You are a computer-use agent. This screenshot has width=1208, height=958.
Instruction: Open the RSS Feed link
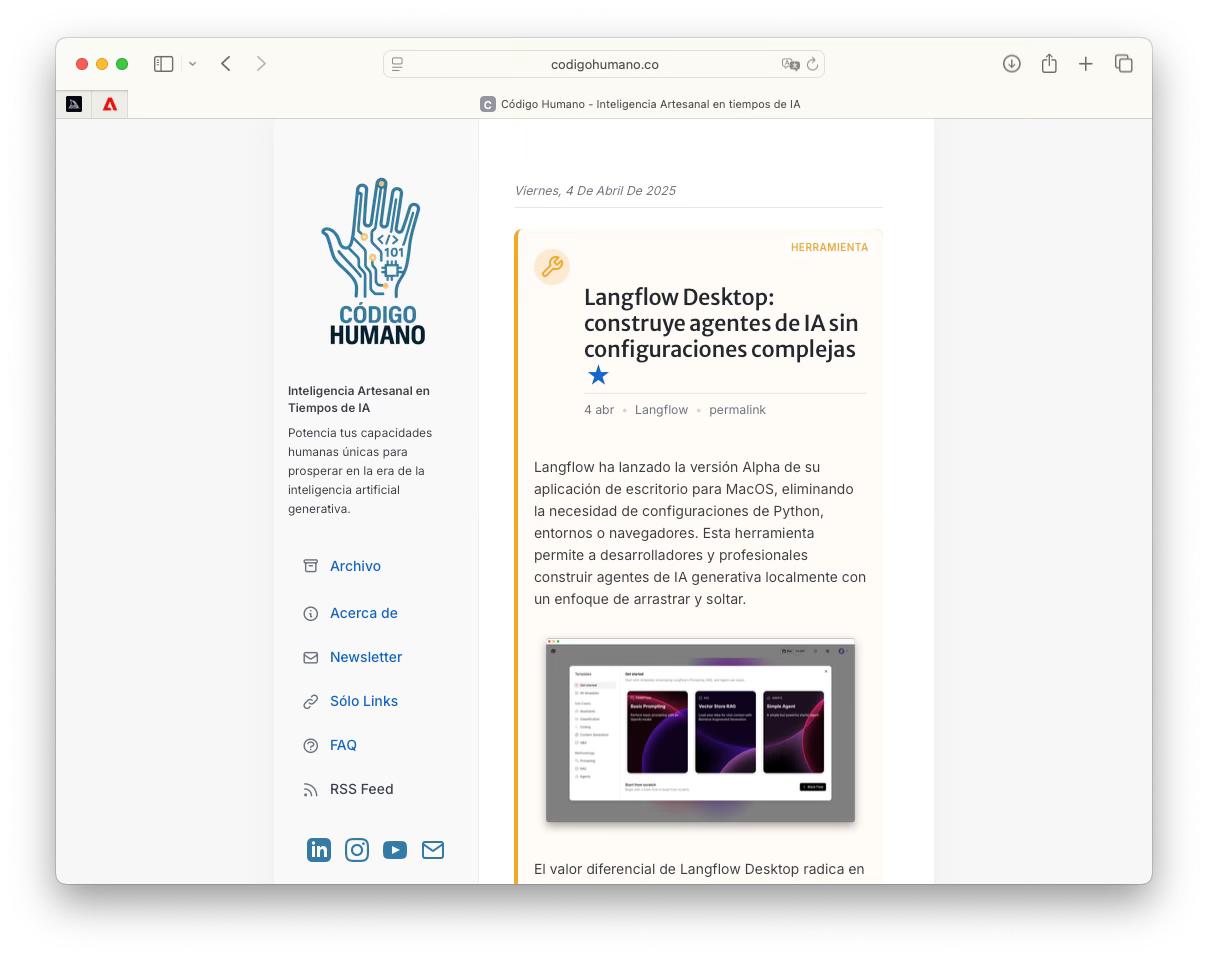361,789
